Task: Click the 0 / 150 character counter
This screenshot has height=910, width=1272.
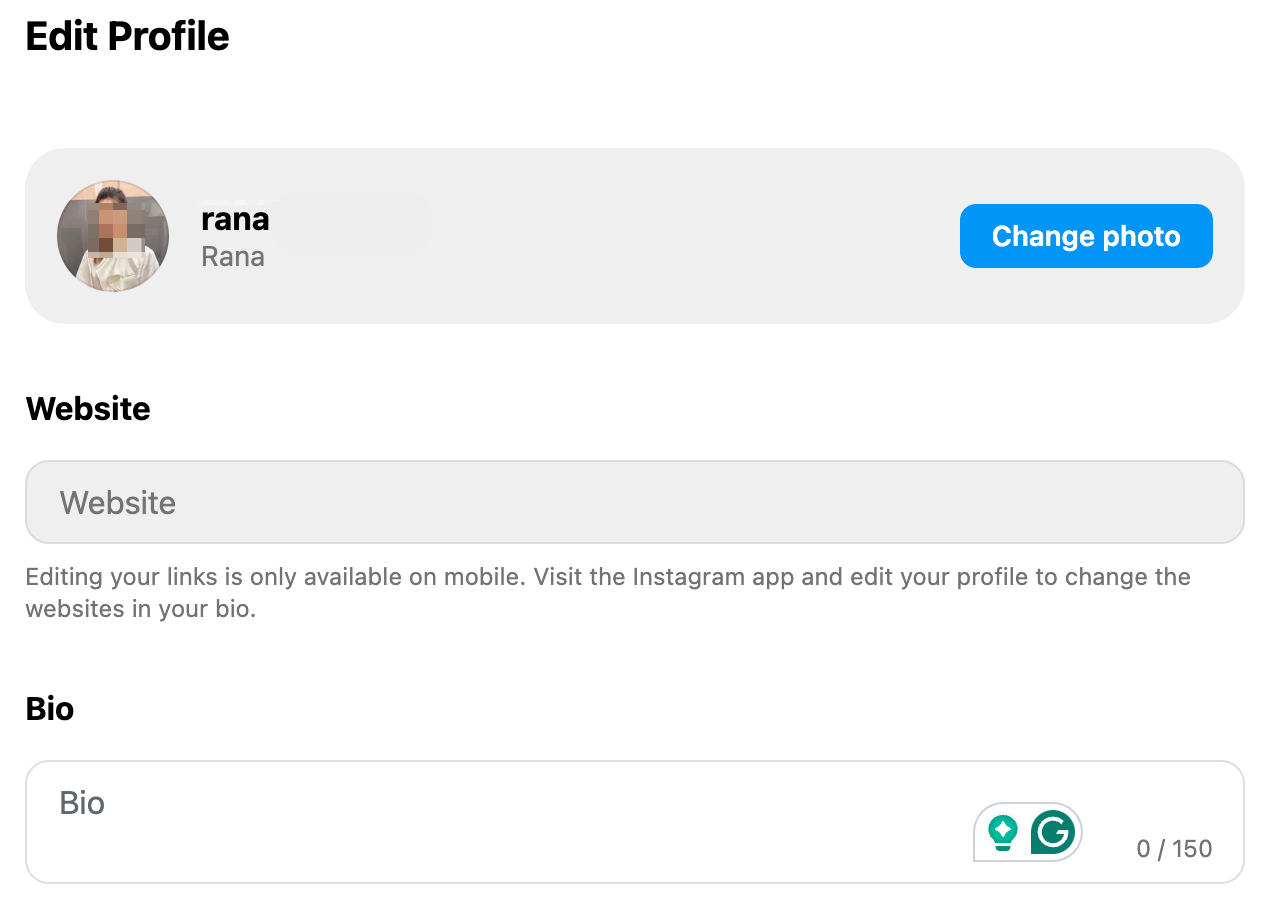Action: [1175, 848]
